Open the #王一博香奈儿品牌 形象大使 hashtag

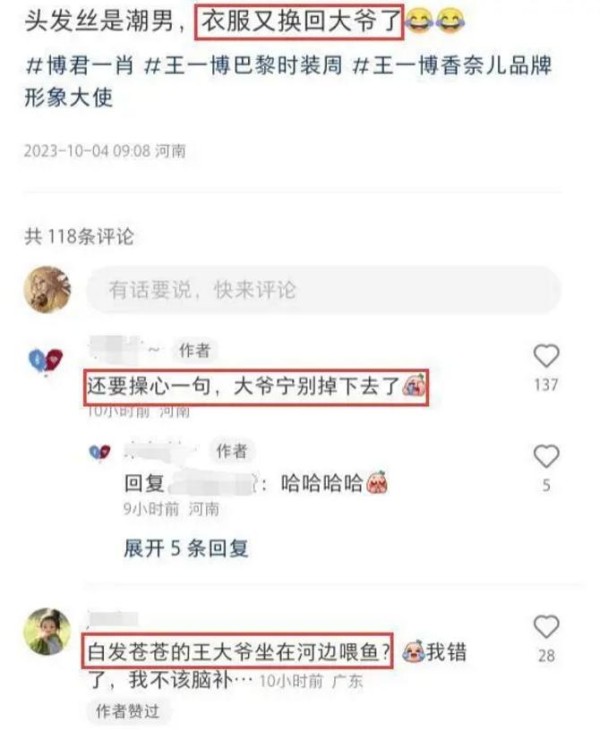tap(289, 81)
